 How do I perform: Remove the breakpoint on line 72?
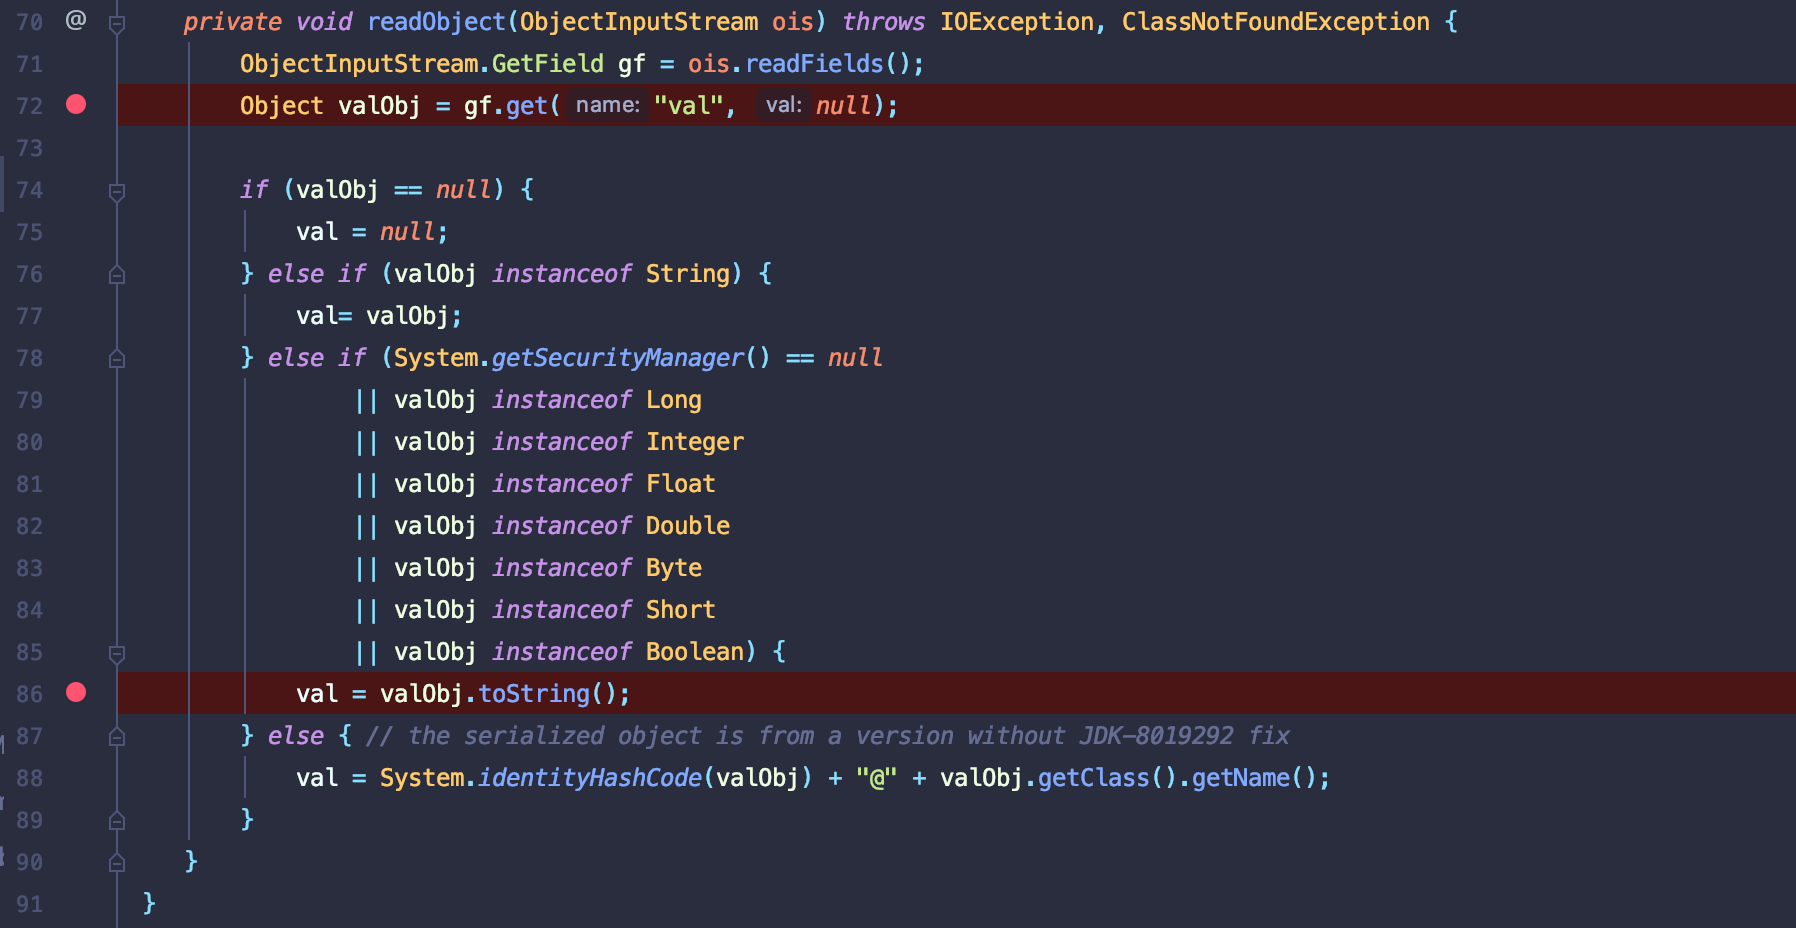click(76, 105)
